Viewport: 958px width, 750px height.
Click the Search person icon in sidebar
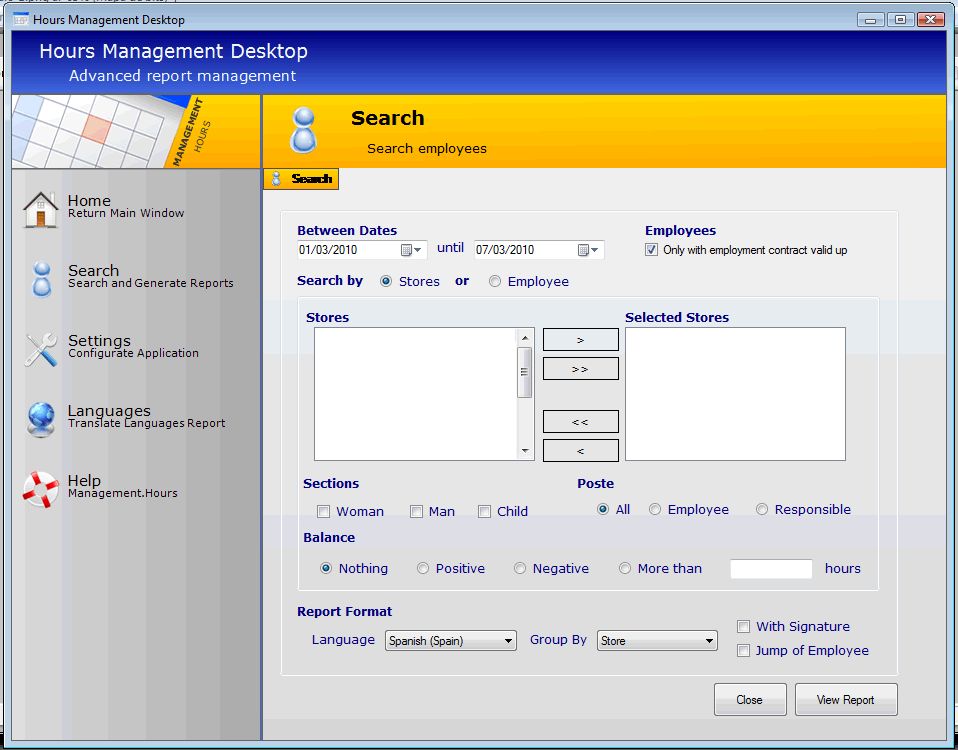(41, 280)
